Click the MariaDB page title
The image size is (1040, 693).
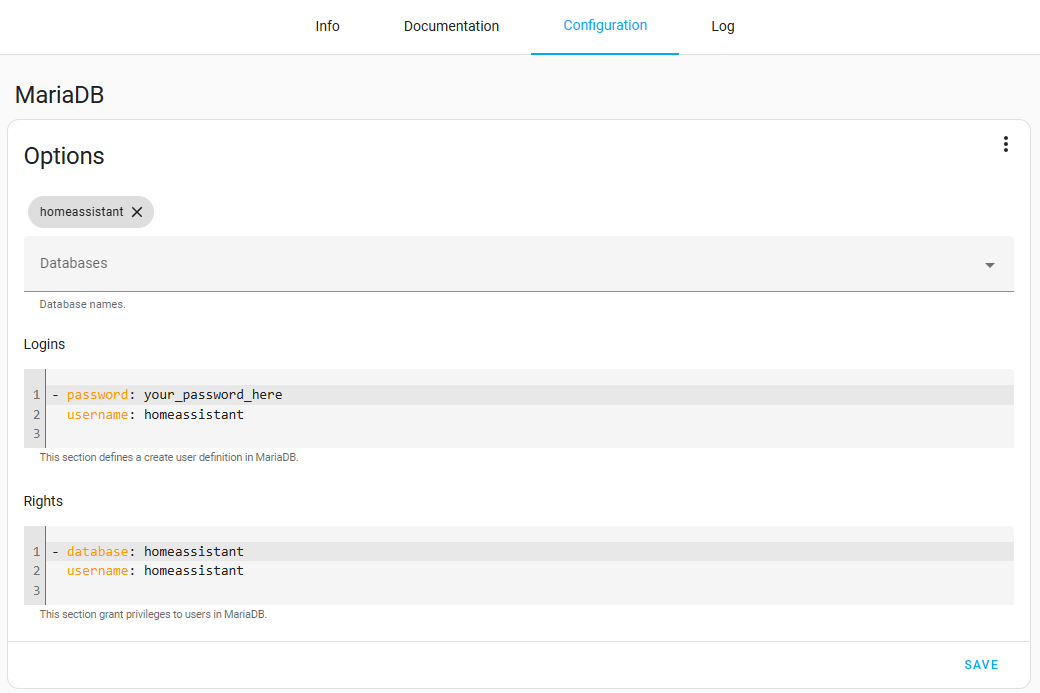click(x=60, y=95)
